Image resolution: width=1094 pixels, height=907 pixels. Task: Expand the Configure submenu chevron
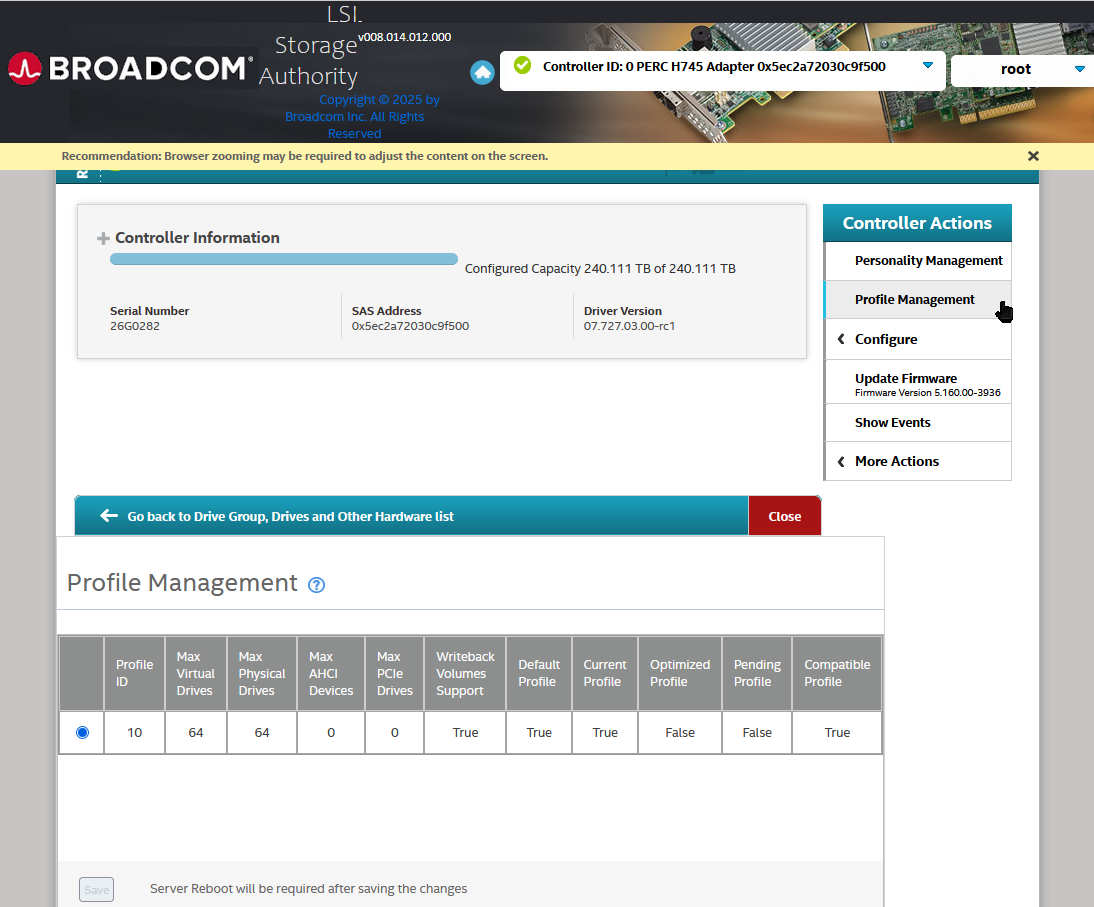pyautogui.click(x=841, y=339)
